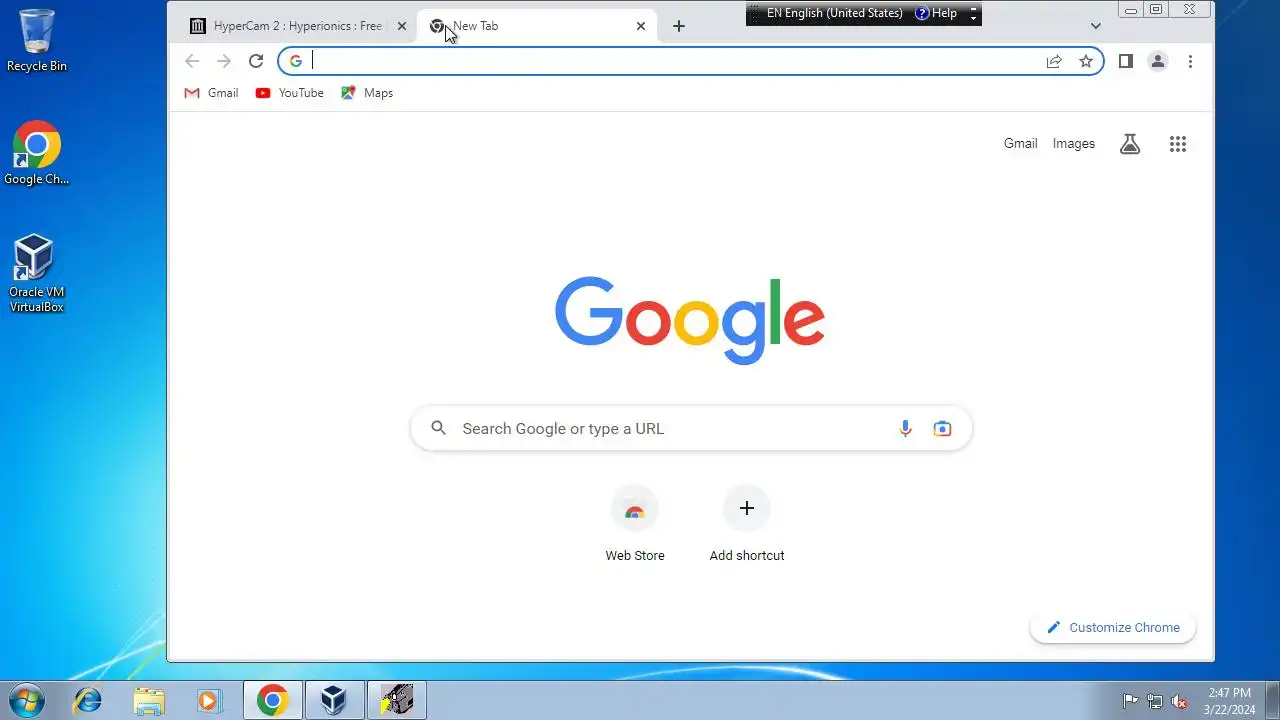
Task: Click the Images link on Google page
Action: [x=1073, y=143]
